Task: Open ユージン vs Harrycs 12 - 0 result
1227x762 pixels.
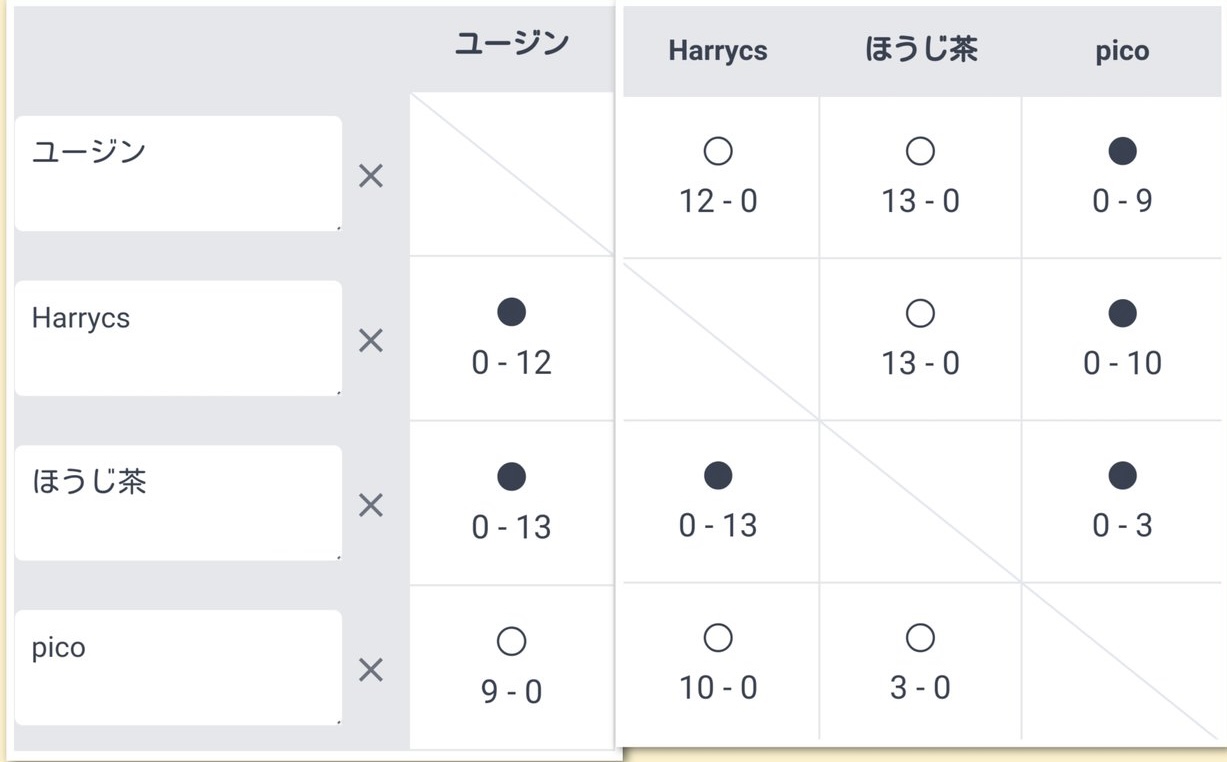Action: tap(718, 178)
